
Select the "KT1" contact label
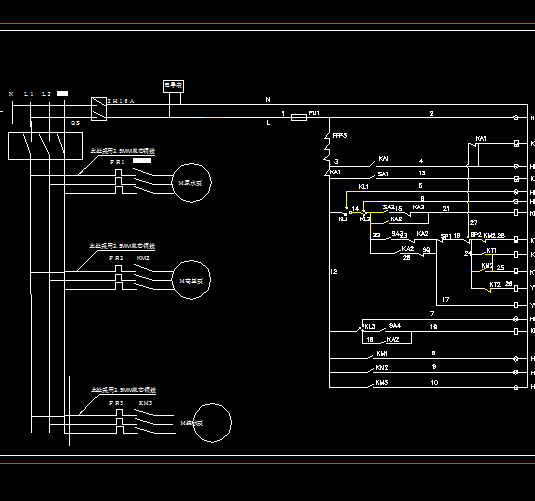point(491,250)
